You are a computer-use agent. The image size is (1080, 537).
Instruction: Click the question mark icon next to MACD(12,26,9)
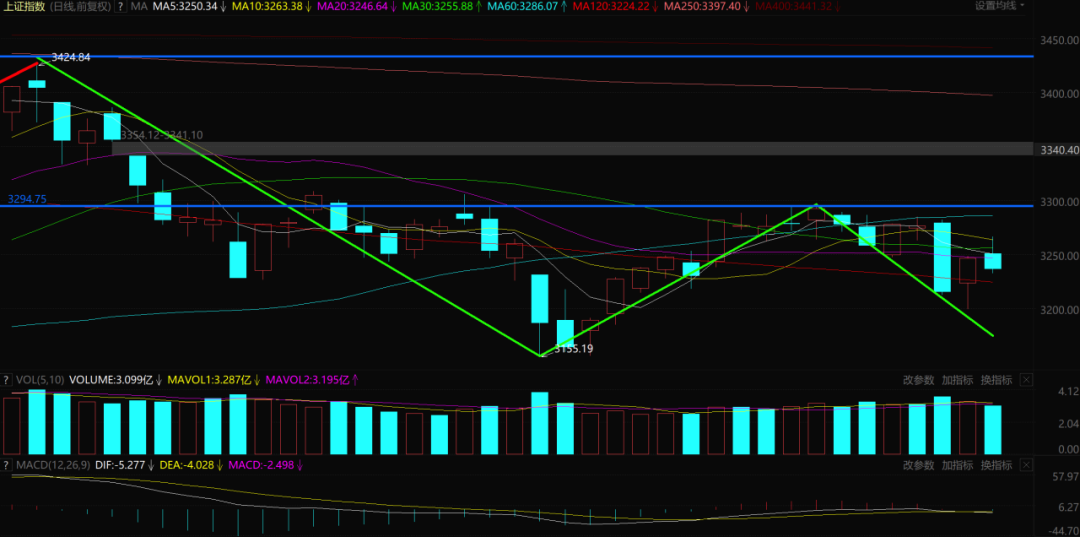[x=6, y=465]
